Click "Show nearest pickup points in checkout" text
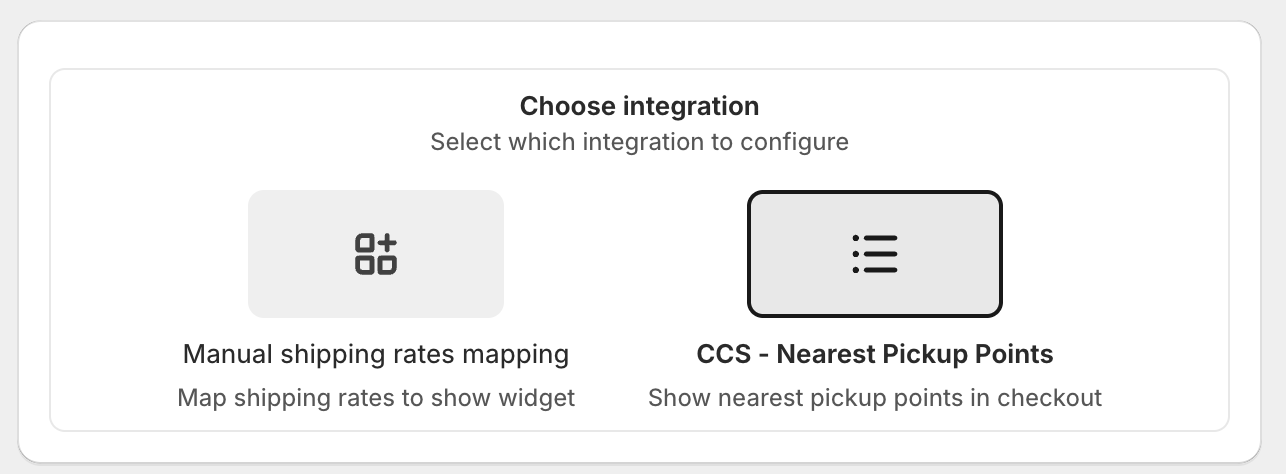 875,398
